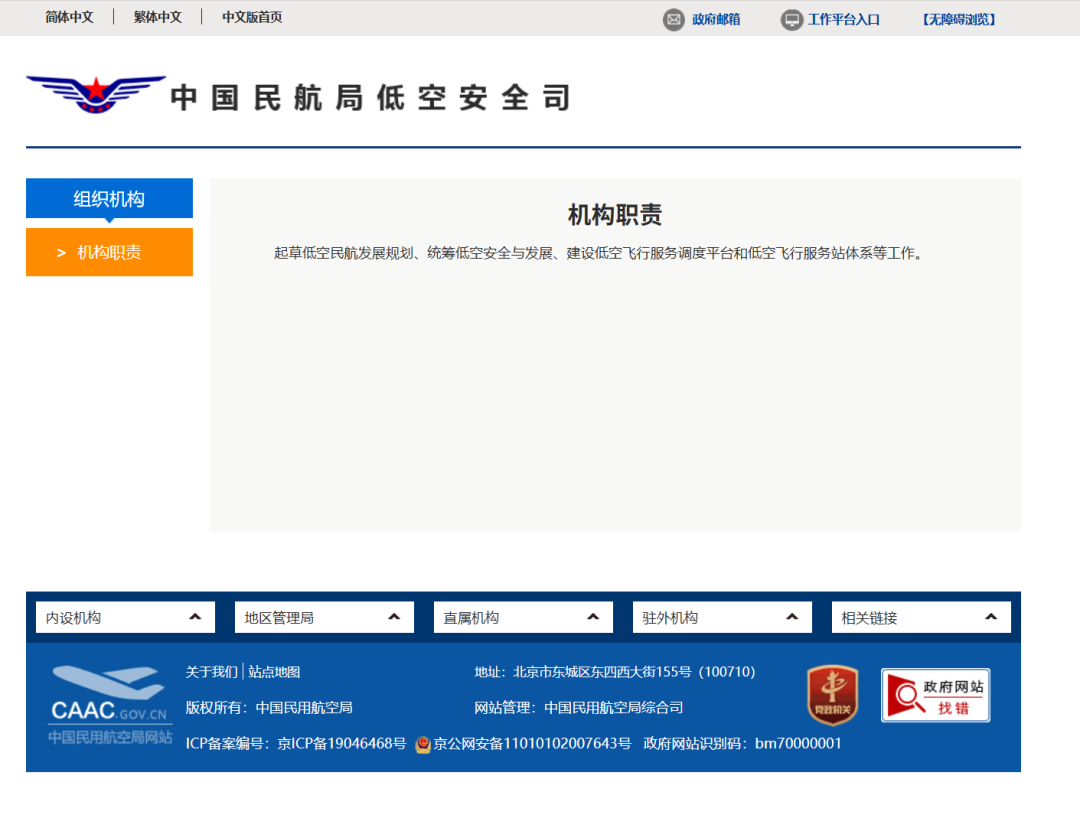This screenshot has height=828, width=1080.
Task: Click the 机构职责 page heading
Action: 614,215
